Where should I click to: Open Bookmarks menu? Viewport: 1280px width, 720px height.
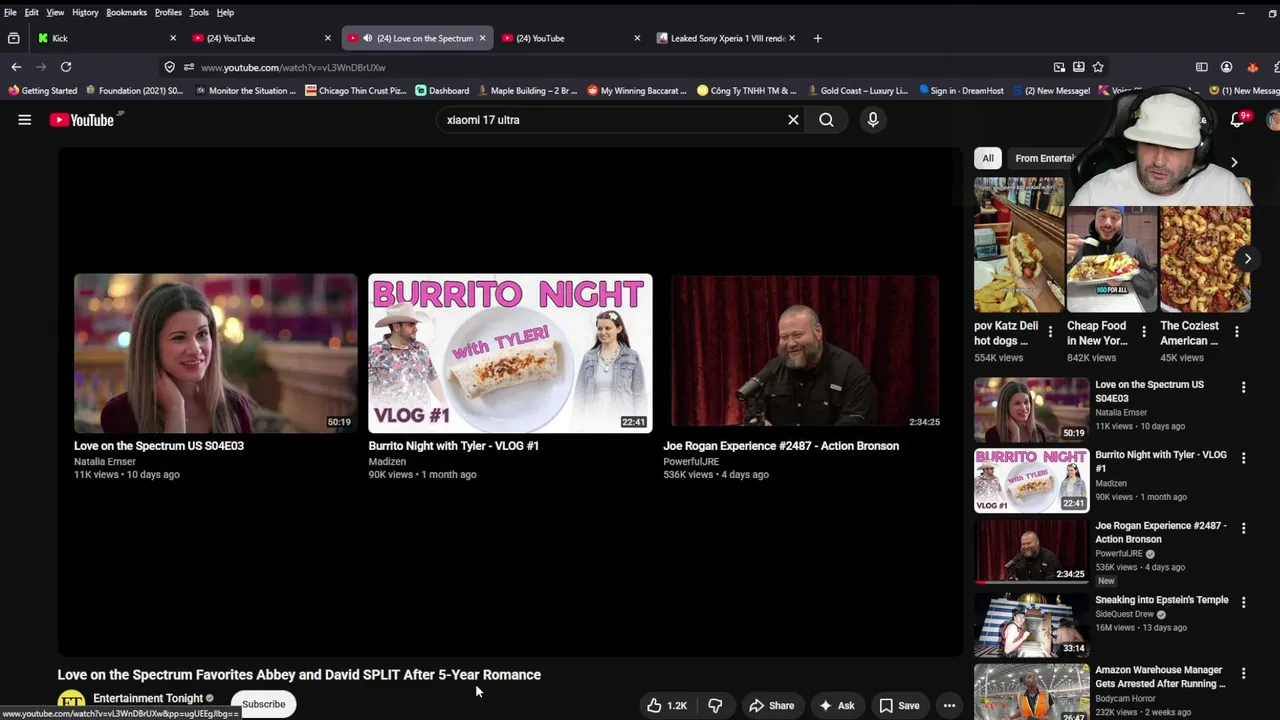pyautogui.click(x=126, y=12)
